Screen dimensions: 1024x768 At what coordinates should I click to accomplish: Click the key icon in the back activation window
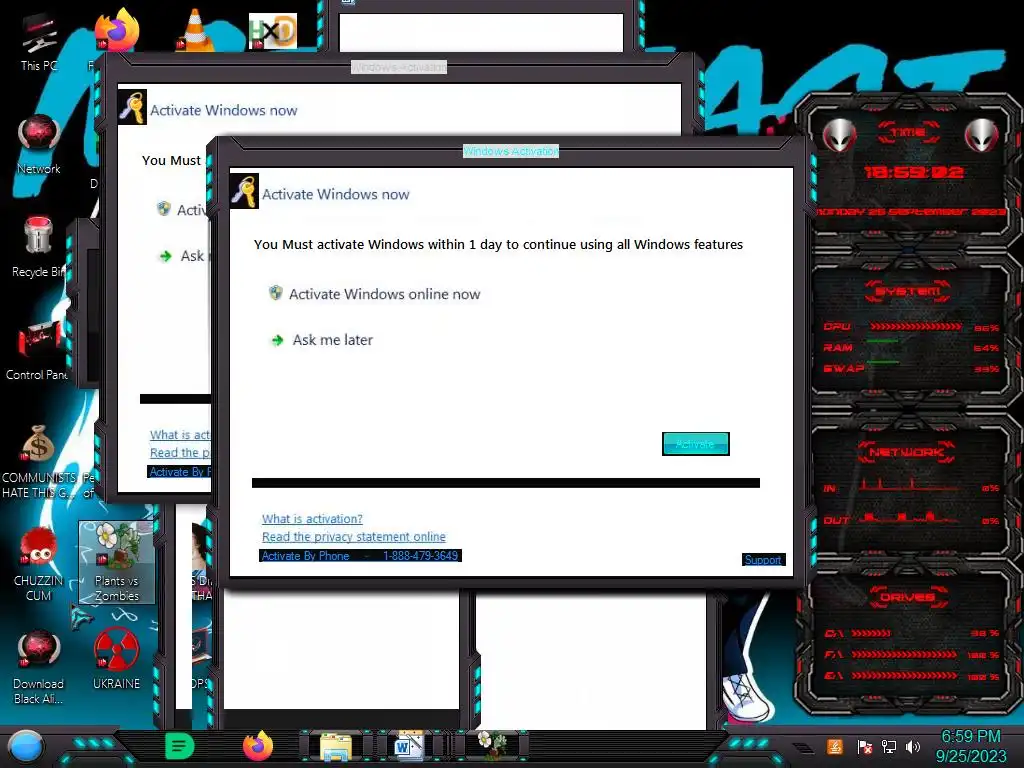pos(132,107)
